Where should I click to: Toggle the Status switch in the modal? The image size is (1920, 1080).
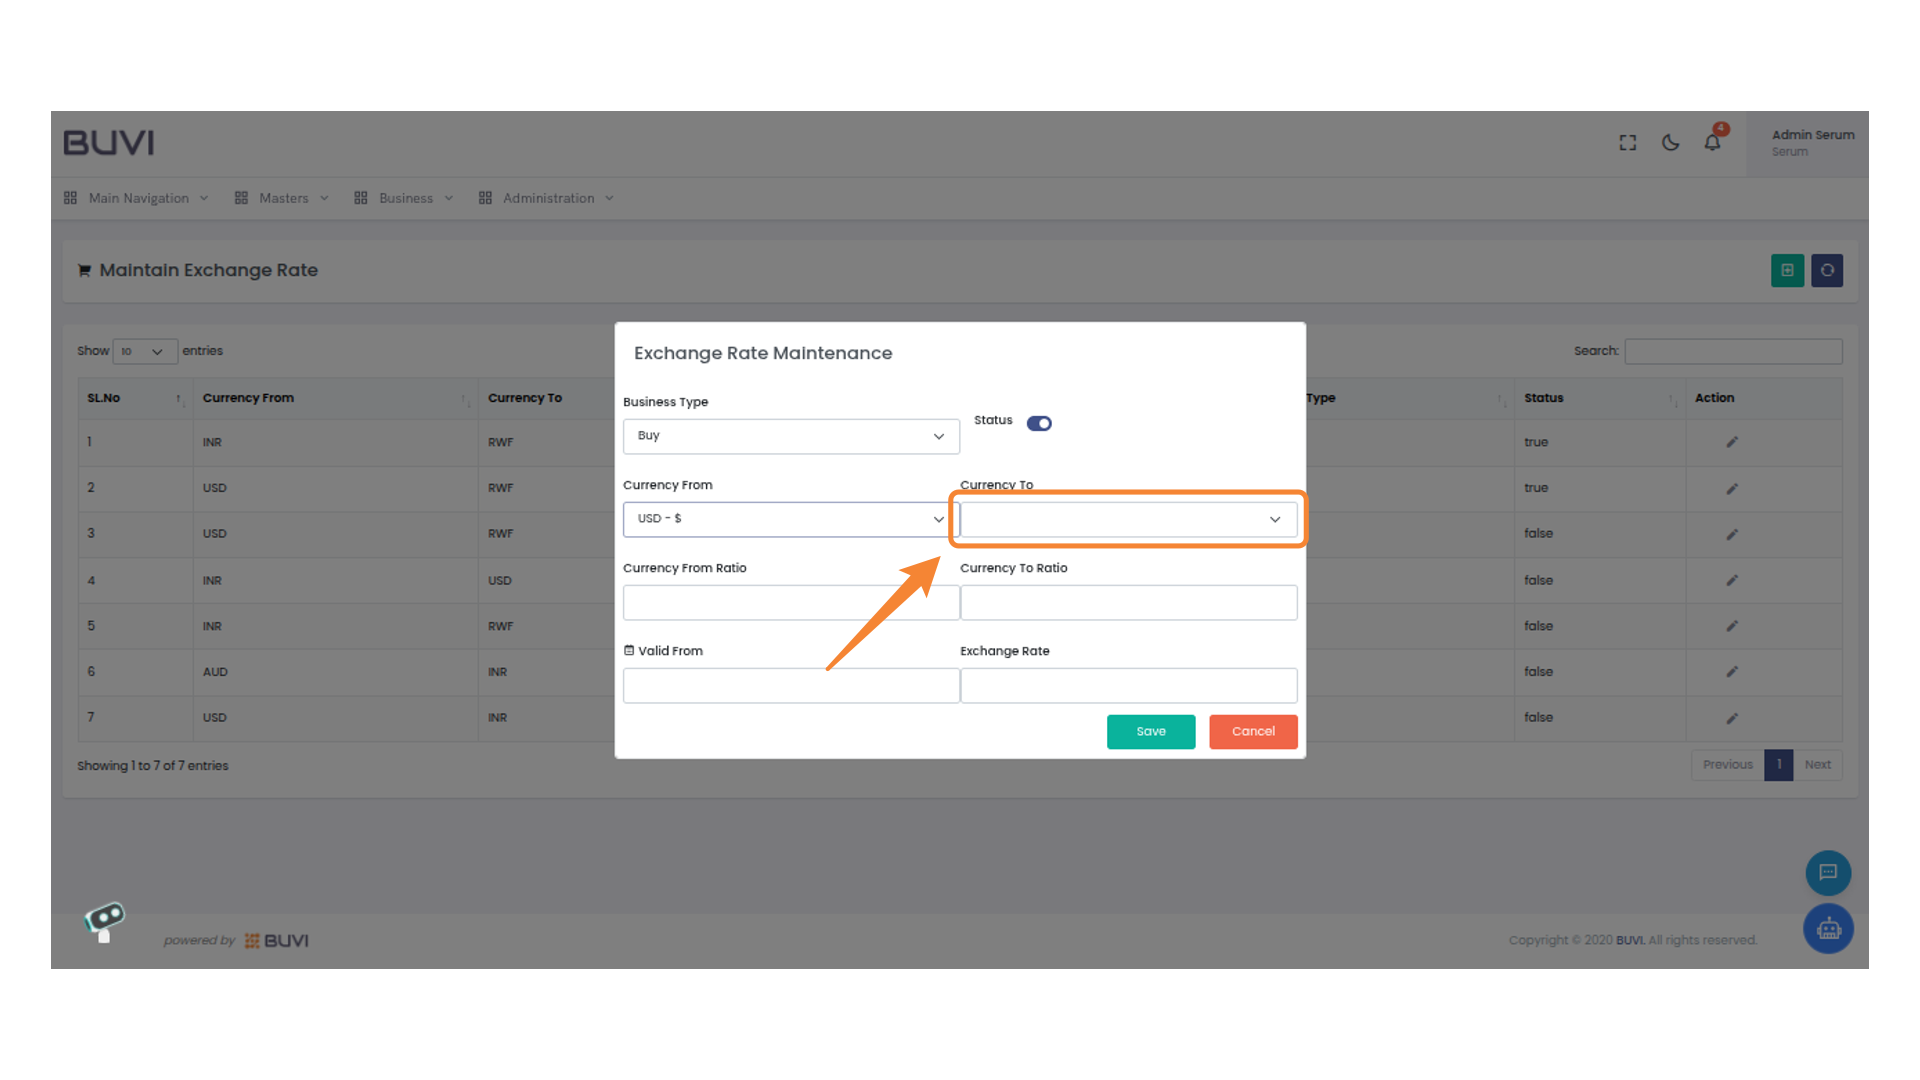coord(1039,423)
